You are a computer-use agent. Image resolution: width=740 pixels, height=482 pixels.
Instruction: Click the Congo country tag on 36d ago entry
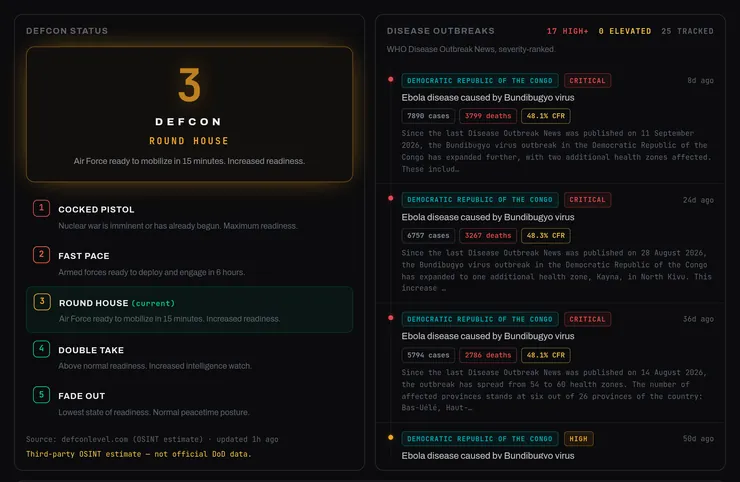tap(480, 319)
